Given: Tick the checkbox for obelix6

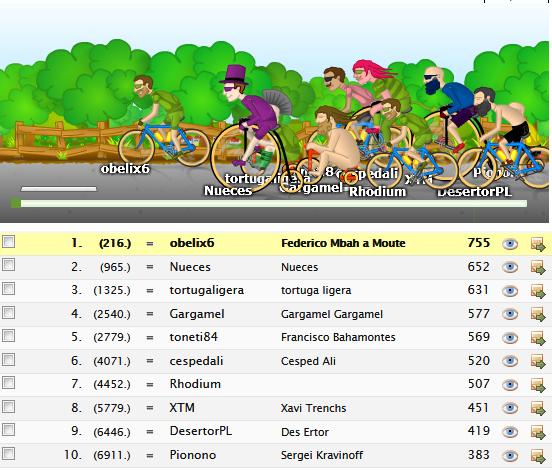Looking at the screenshot, I should [8, 242].
